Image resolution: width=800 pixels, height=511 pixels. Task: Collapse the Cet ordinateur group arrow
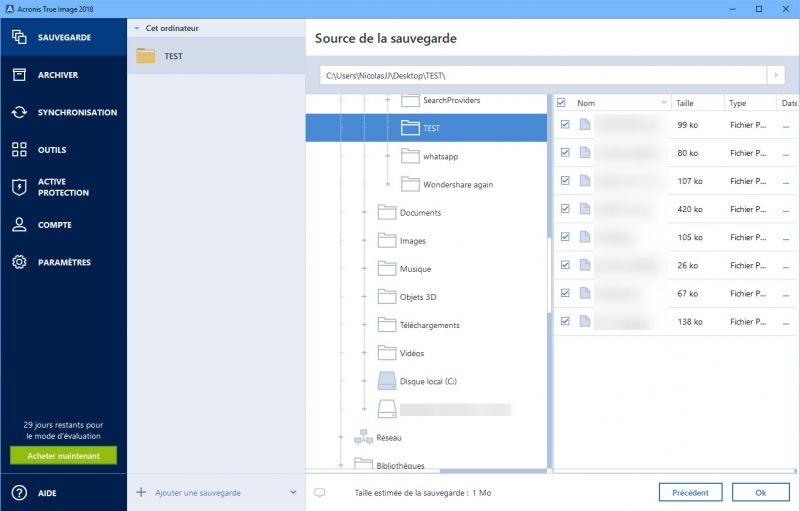(137, 29)
